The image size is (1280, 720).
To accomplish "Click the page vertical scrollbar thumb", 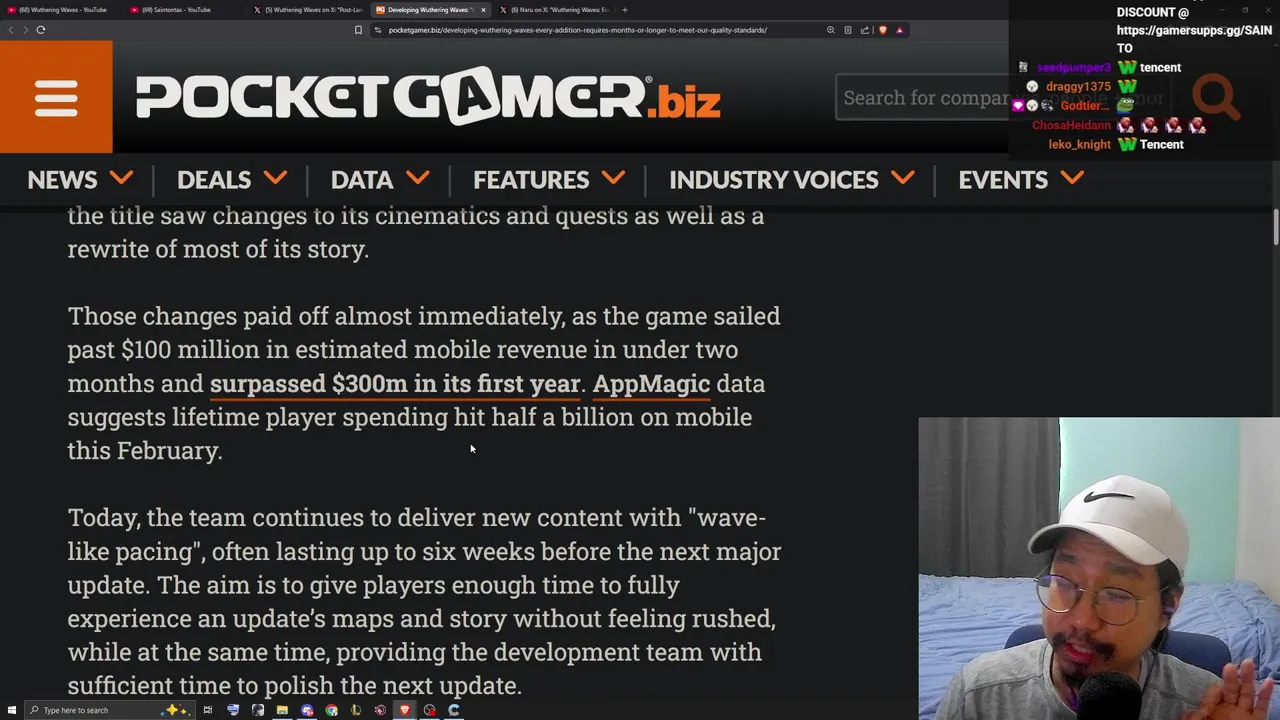I will tap(1276, 227).
